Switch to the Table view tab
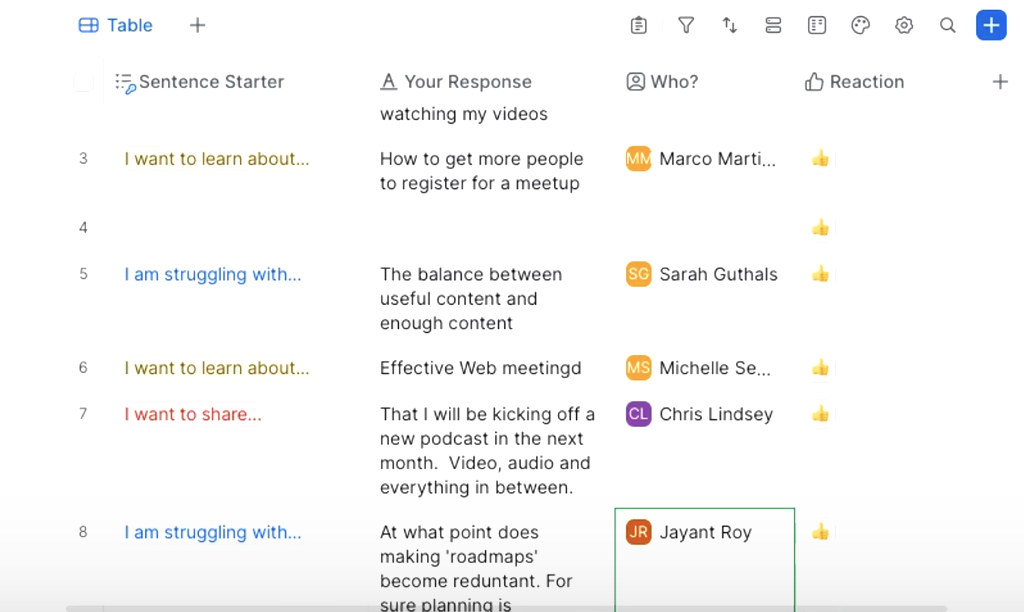Viewport: 1024px width, 612px height. (x=116, y=26)
